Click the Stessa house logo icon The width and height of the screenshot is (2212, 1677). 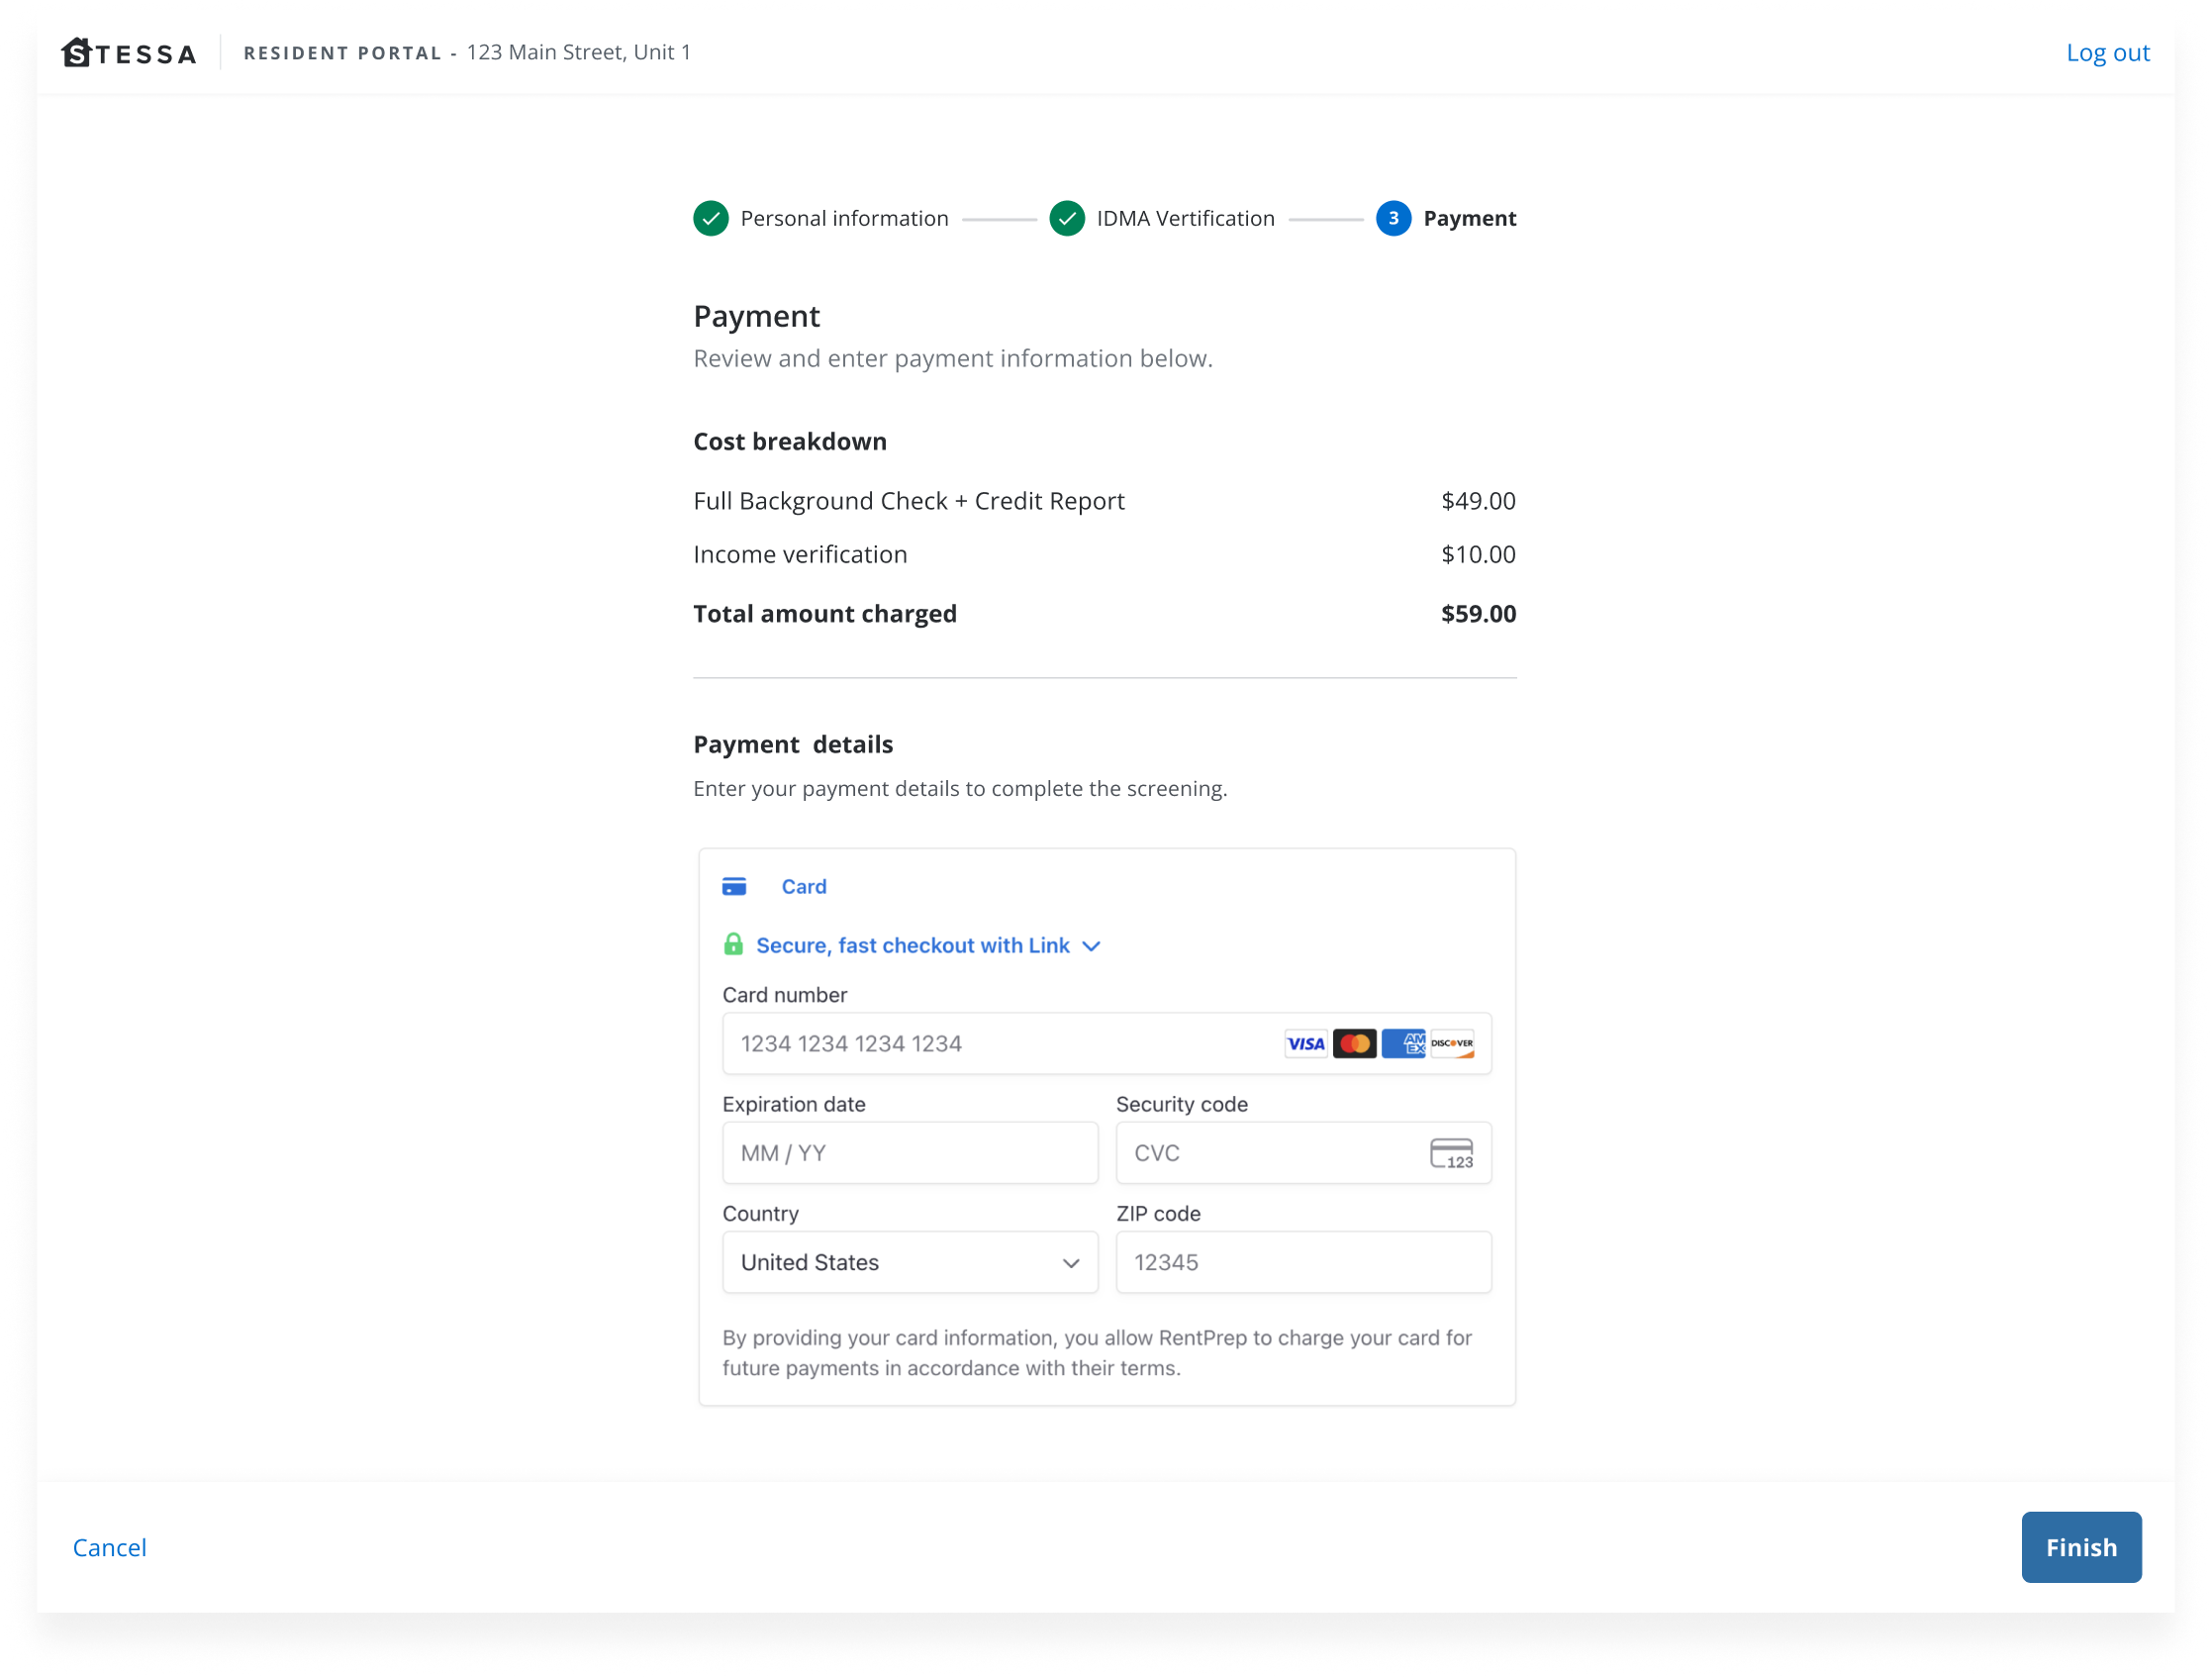tap(77, 52)
